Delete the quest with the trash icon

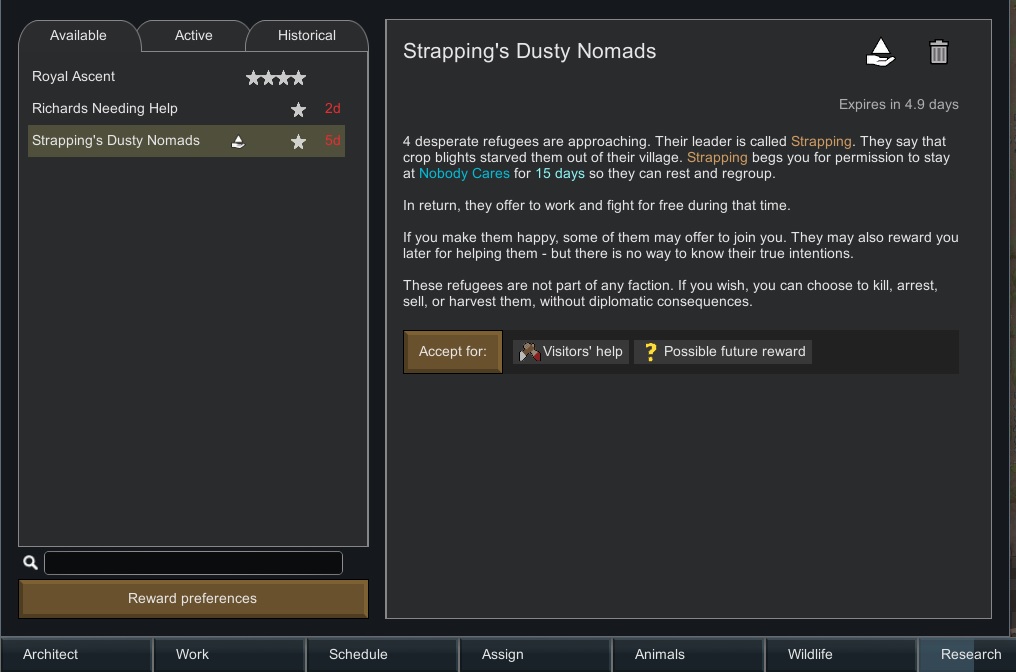click(x=938, y=52)
